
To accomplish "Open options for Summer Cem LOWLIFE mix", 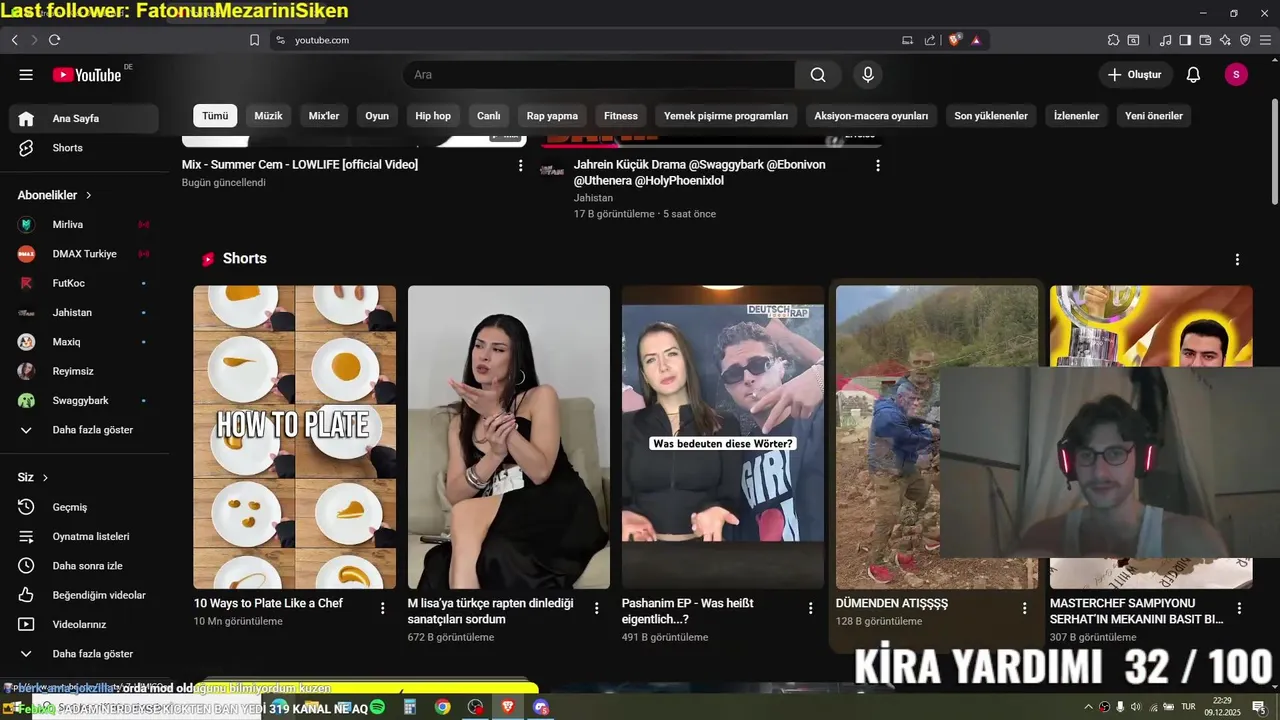I will coord(520,166).
